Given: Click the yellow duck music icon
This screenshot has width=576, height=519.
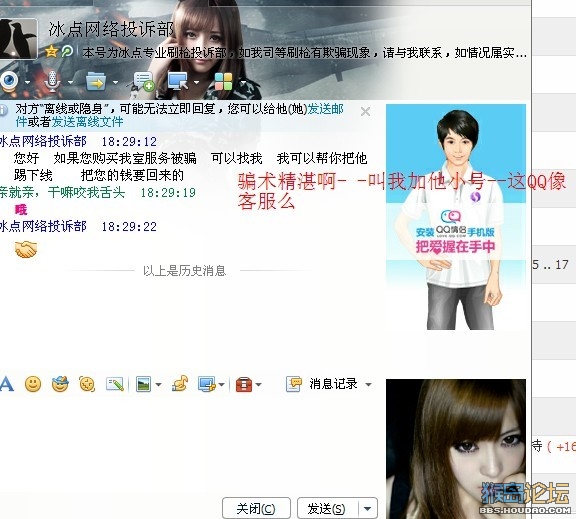Looking at the screenshot, I should tap(180, 384).
